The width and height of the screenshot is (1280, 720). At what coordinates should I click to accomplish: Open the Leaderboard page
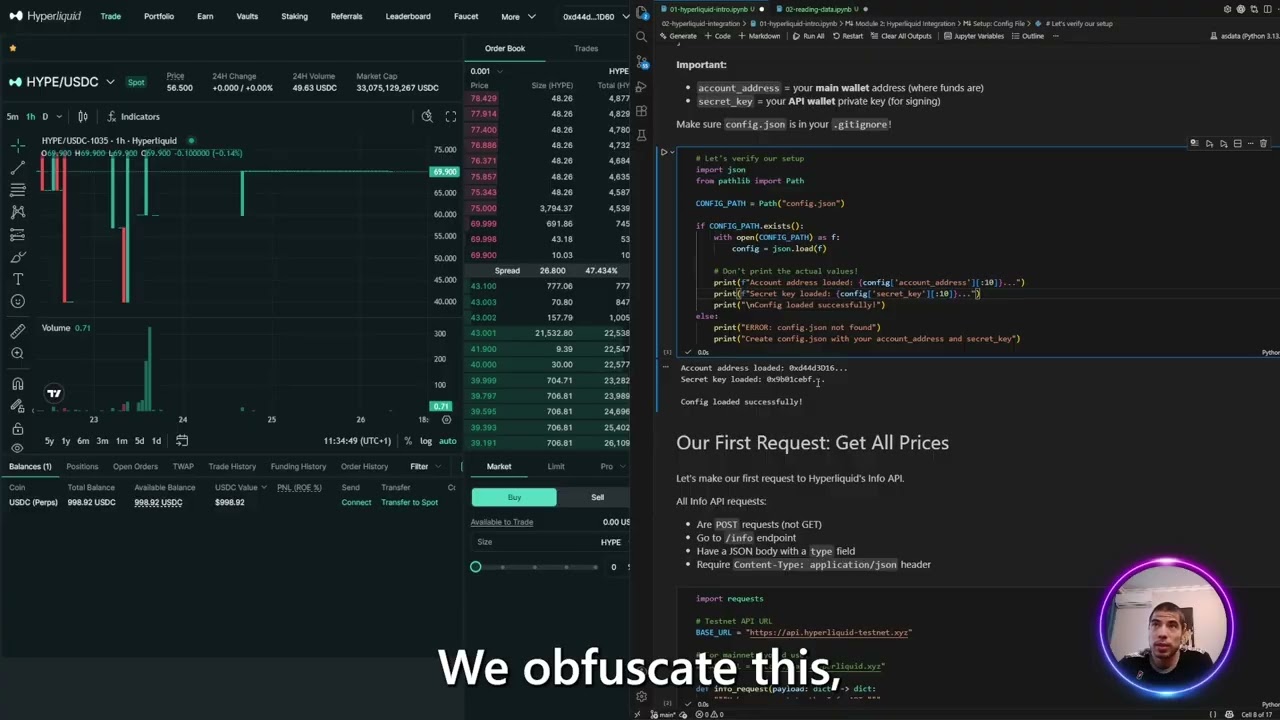(x=408, y=16)
